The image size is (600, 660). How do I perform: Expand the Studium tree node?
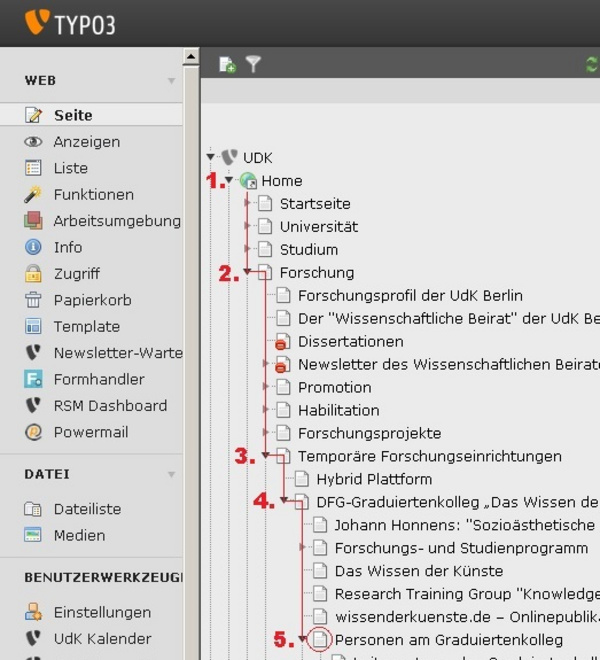point(248,249)
